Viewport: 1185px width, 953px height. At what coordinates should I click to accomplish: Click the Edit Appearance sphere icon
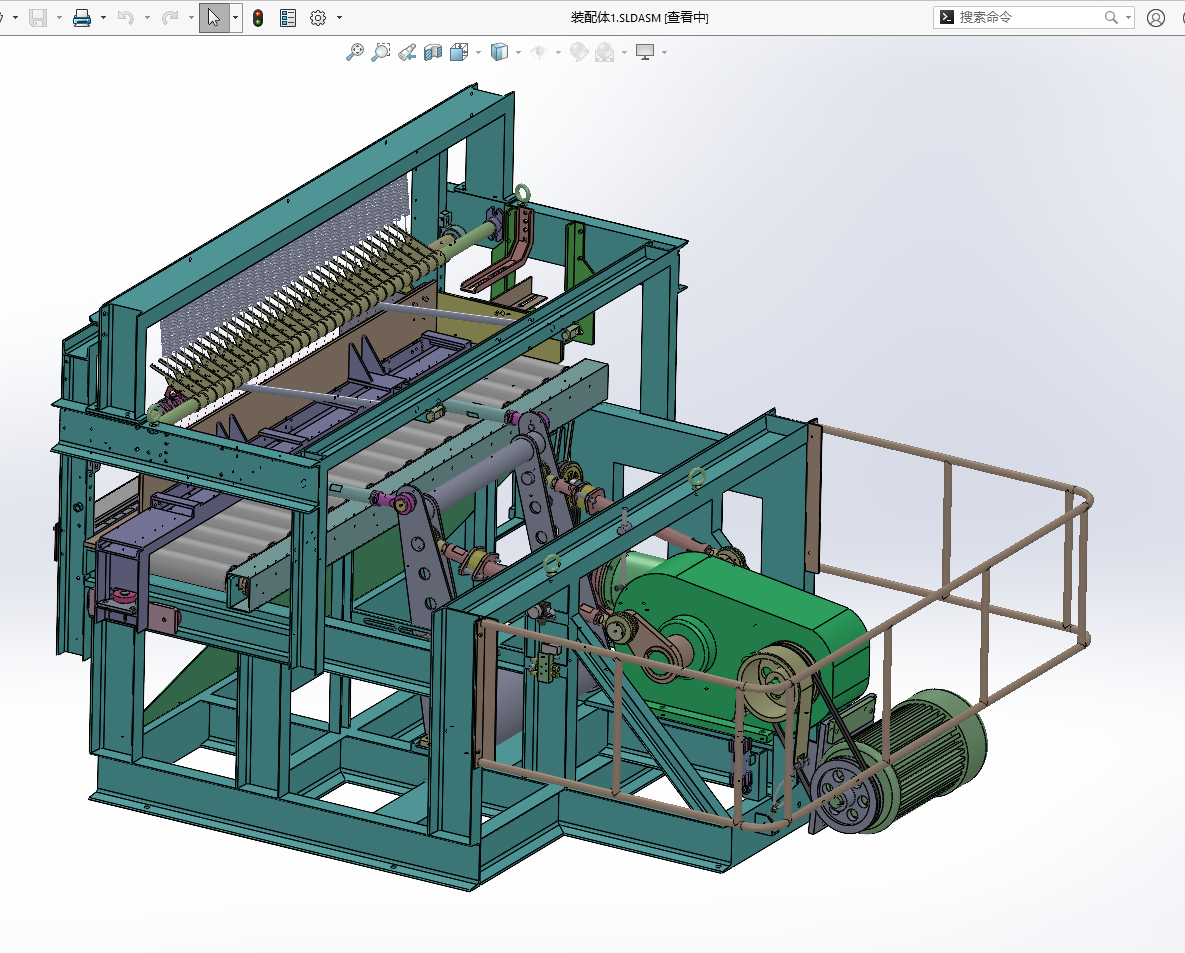tap(579, 52)
